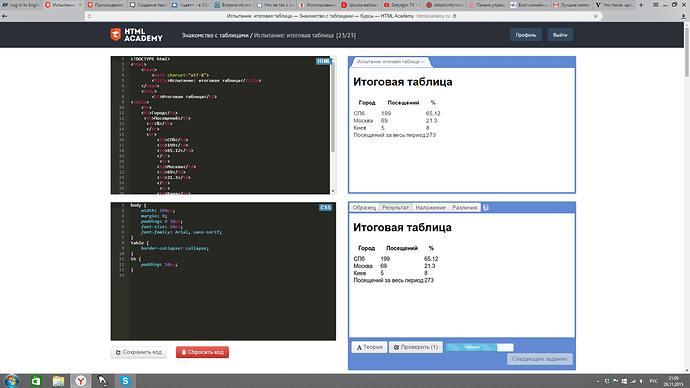Switch to the Школа вебмастеров browser tab
This screenshot has height=388, width=690.
(359, 5)
